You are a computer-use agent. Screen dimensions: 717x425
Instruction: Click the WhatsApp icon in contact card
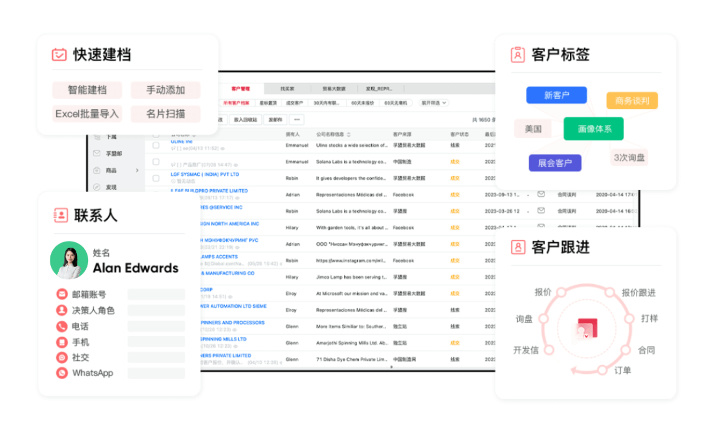coord(62,373)
